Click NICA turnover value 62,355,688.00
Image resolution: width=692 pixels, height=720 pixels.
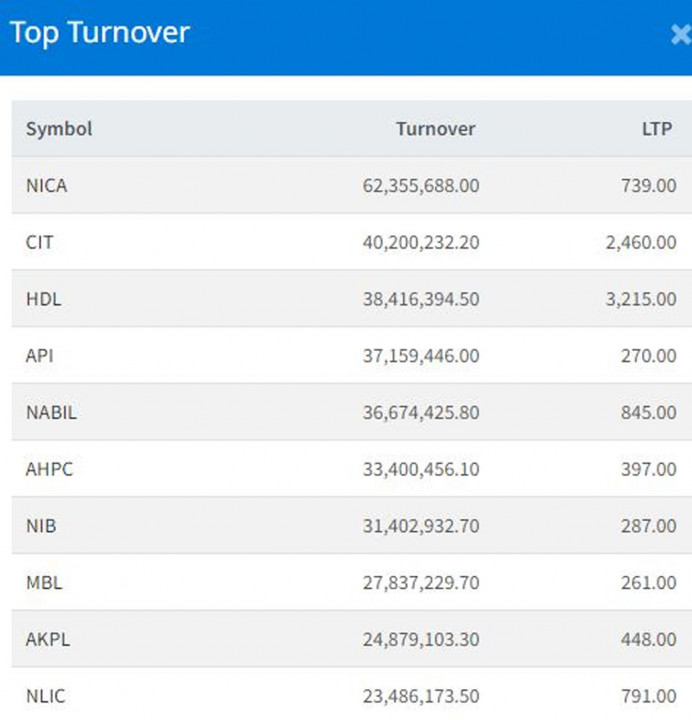(x=420, y=185)
